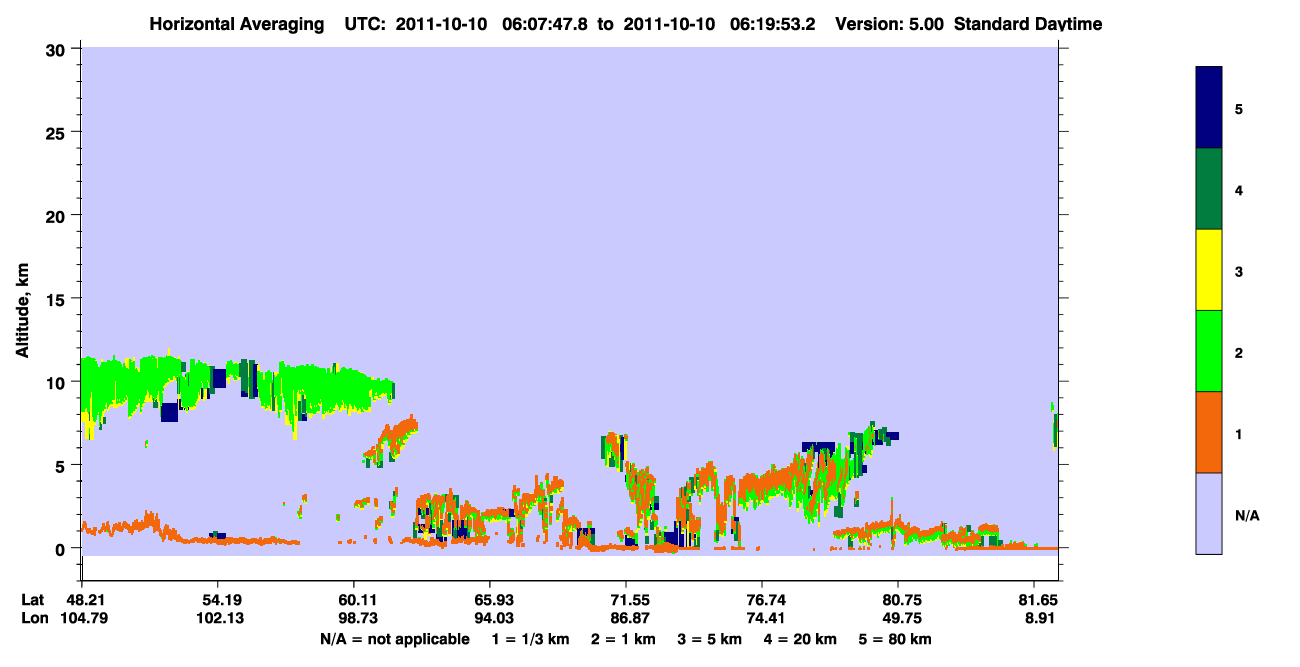Click the end time '06:19:53.2'
This screenshot has width=1300, height=667.
(774, 24)
